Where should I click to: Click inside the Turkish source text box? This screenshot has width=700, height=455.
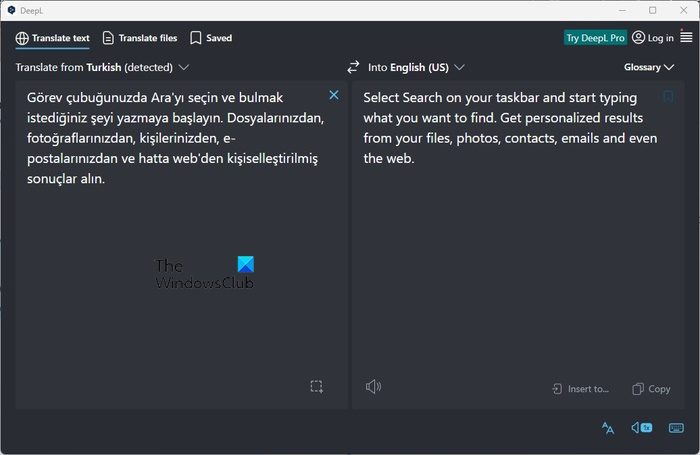coord(181,245)
